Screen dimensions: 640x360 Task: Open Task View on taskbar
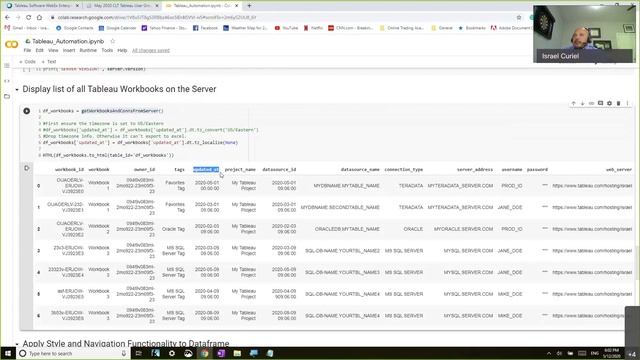pos(138,353)
